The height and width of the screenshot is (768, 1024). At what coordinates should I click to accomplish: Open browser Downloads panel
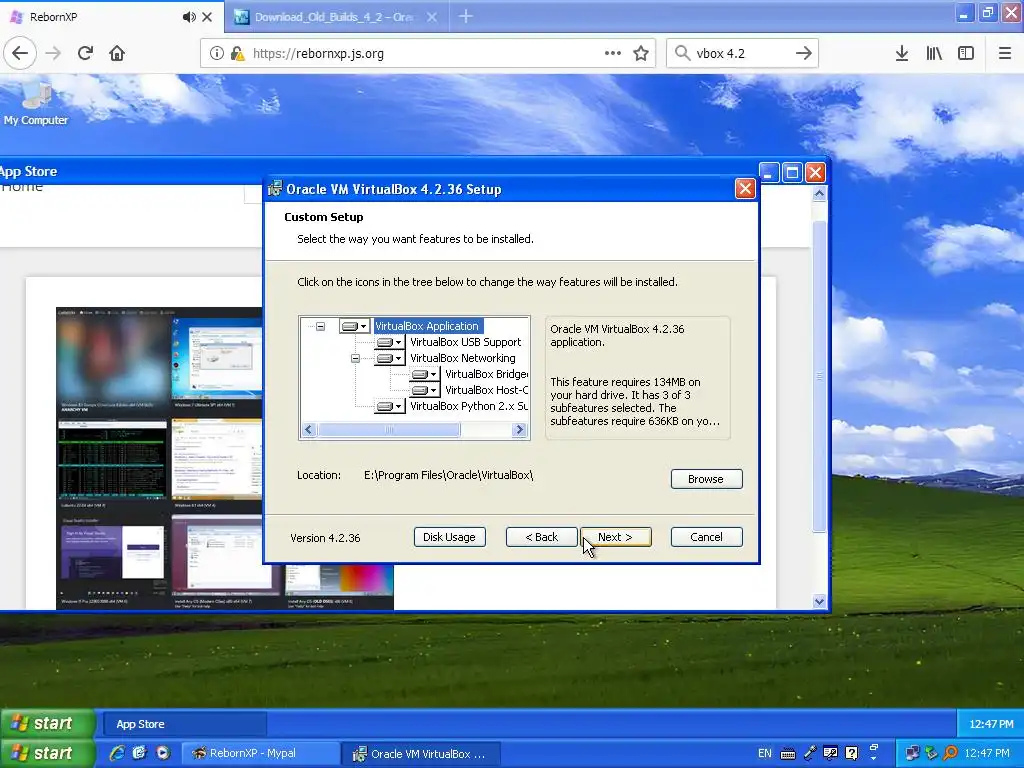[x=902, y=54]
